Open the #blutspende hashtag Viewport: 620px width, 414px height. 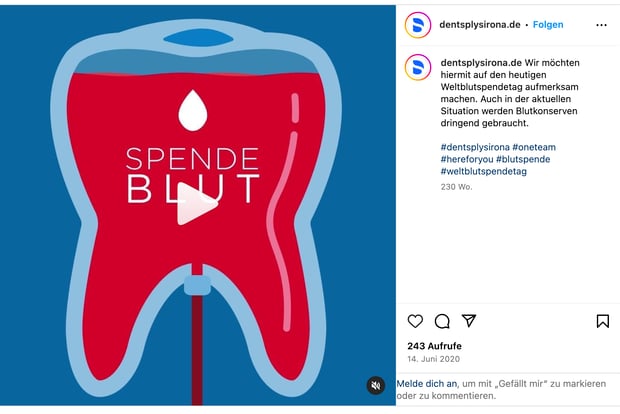[523, 159]
